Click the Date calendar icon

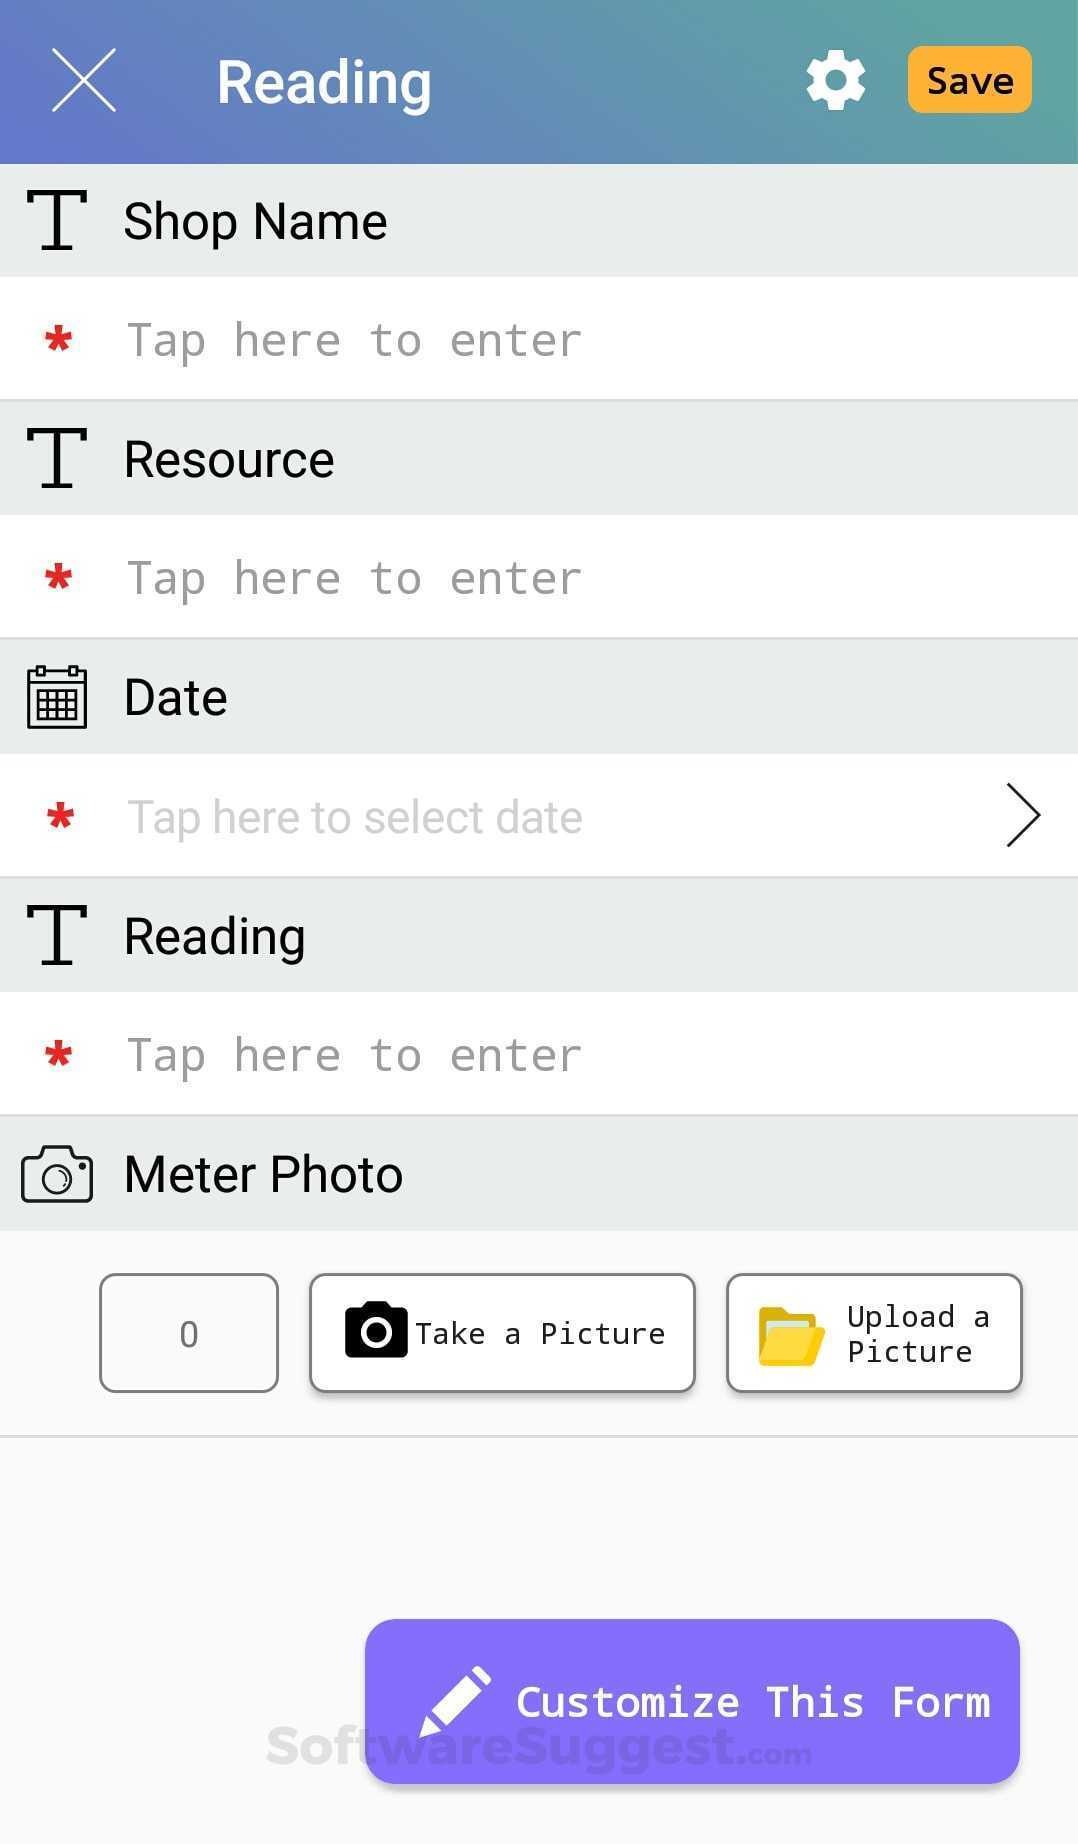[x=57, y=697]
